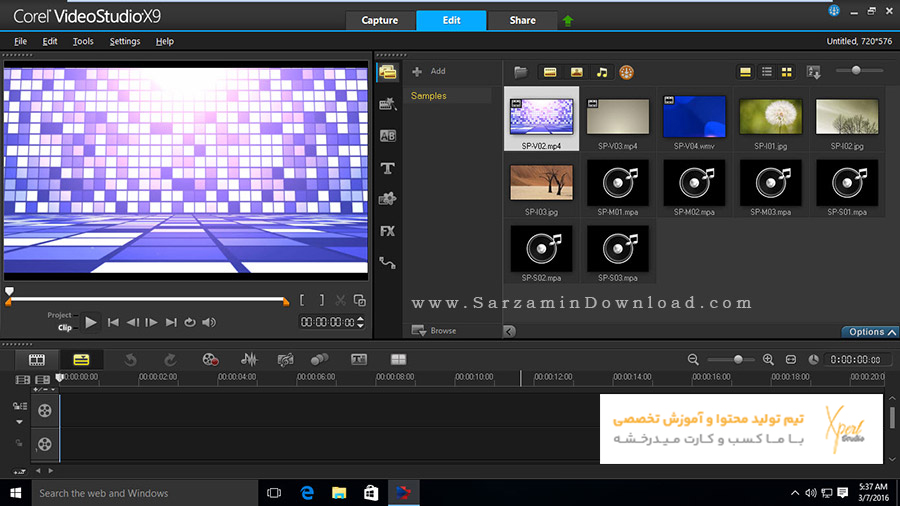Open Edge browser from the taskbar
Image resolution: width=900 pixels, height=506 pixels.
pos(307,493)
